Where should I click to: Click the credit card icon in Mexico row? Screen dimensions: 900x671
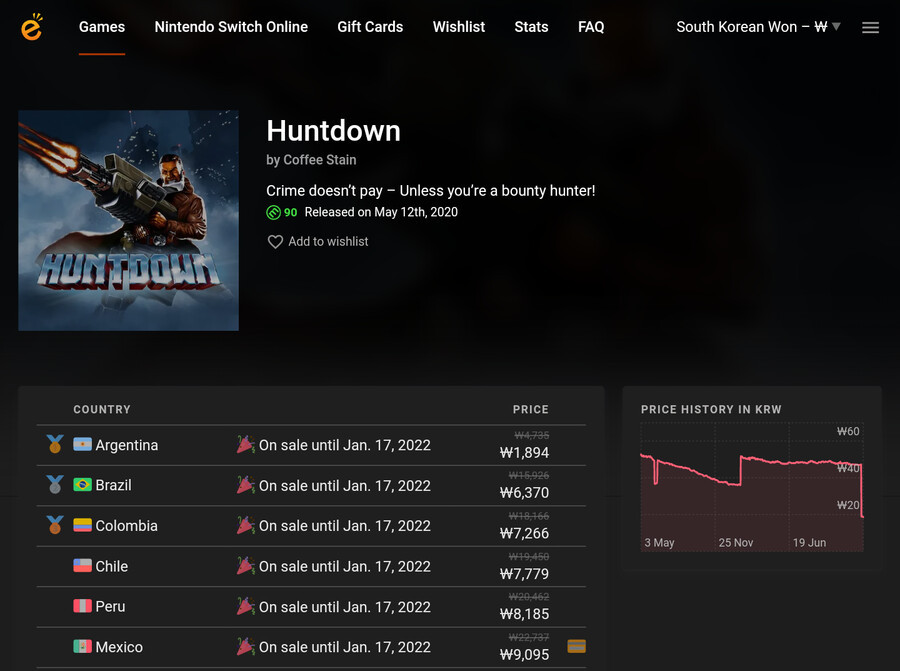click(x=576, y=646)
